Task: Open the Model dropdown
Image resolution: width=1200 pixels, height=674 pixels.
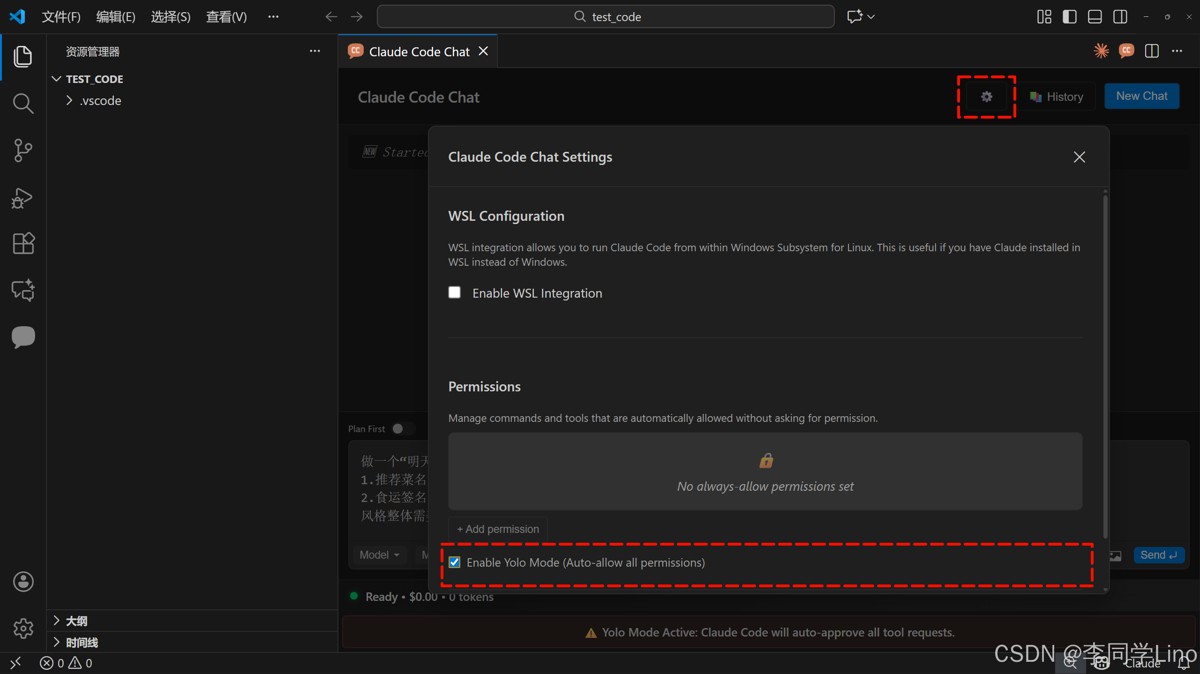Action: click(x=379, y=555)
